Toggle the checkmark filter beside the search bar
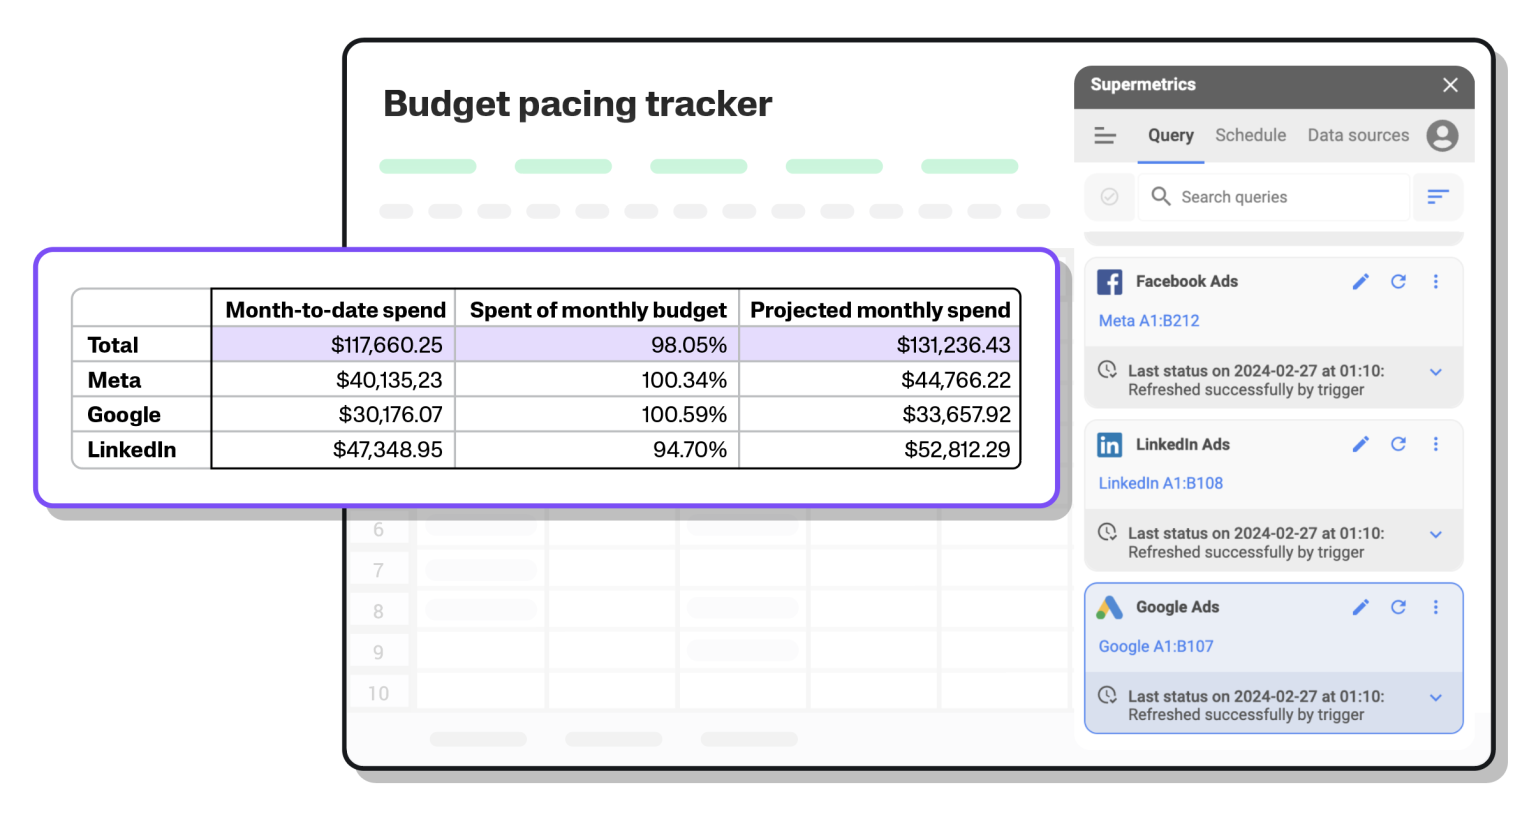Screen dimensions: 1536x815 click(x=1109, y=196)
